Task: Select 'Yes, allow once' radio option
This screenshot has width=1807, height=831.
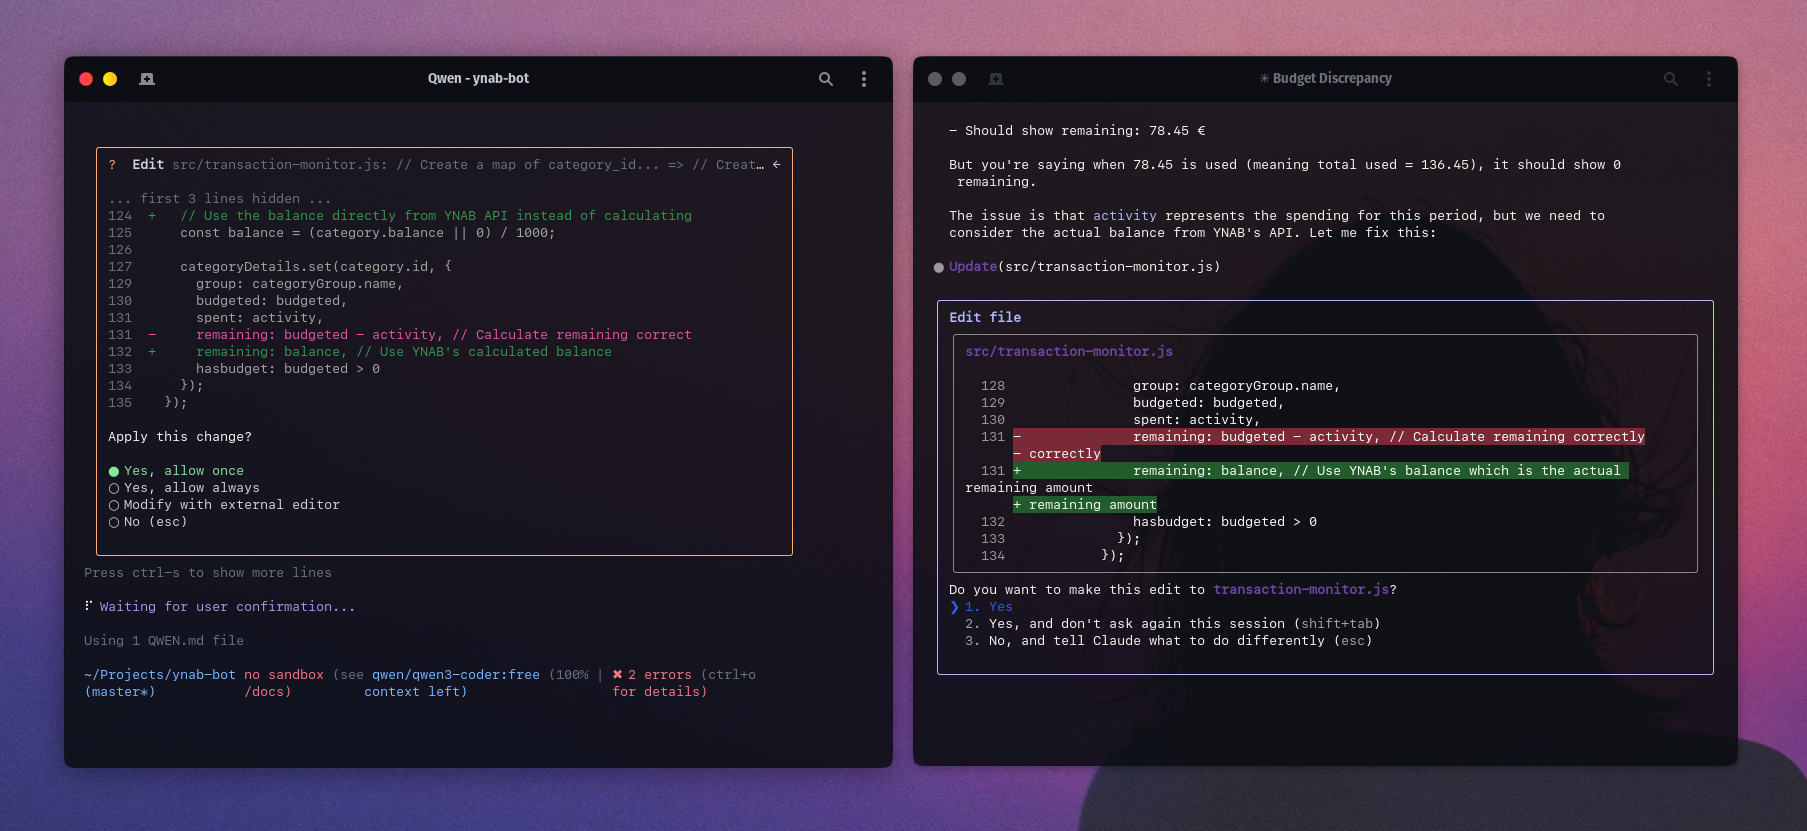Action: 176,471
